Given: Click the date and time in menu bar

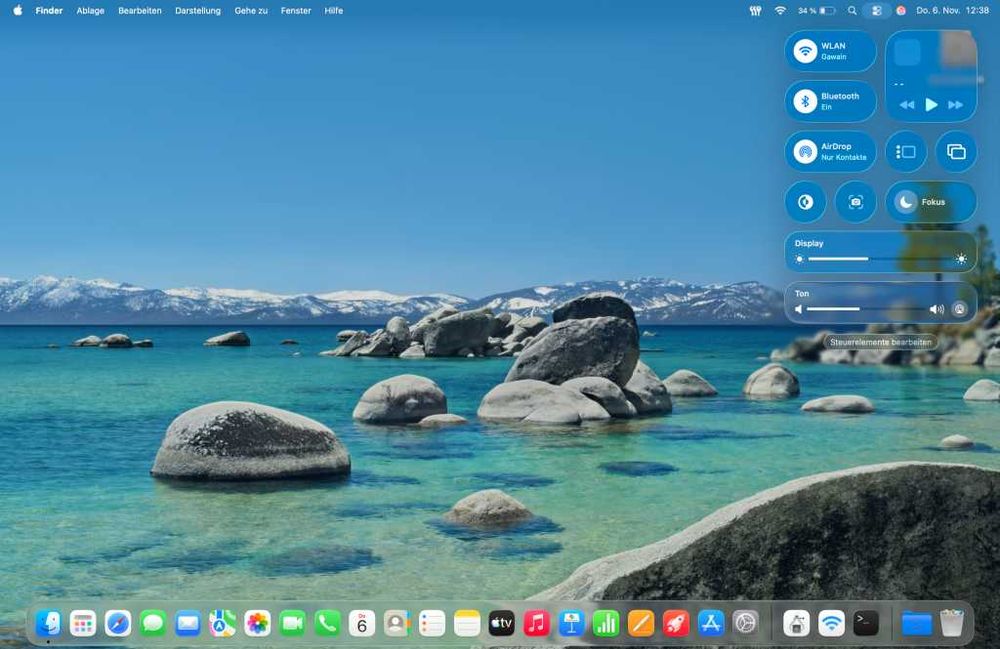Looking at the screenshot, I should (953, 10).
